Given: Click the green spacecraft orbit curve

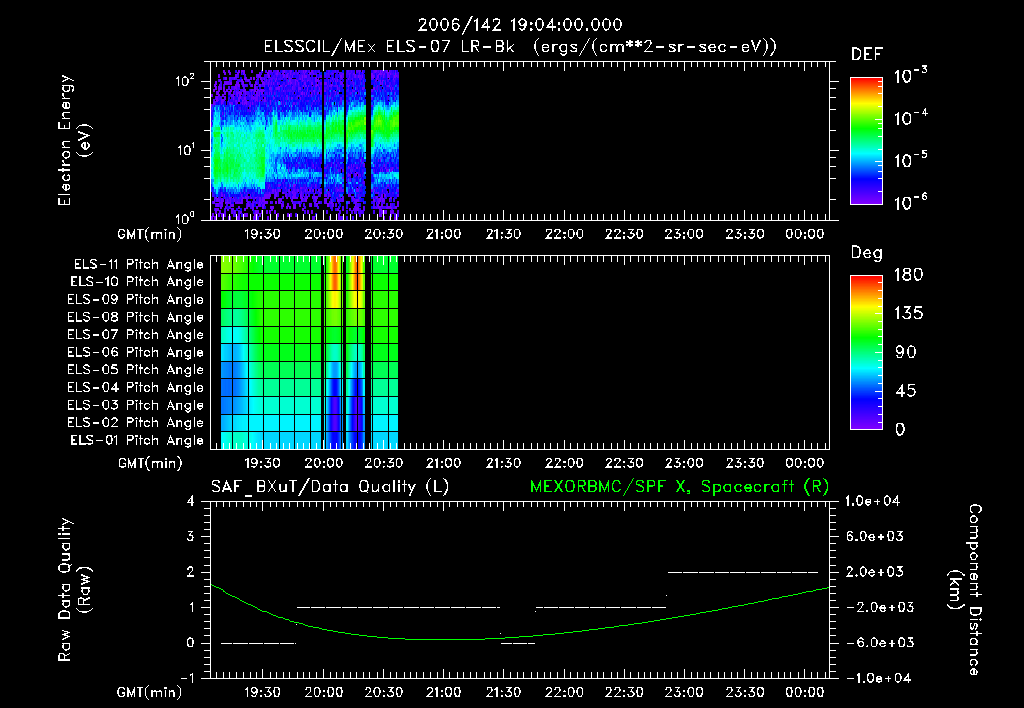Looking at the screenshot, I should [x=444, y=639].
